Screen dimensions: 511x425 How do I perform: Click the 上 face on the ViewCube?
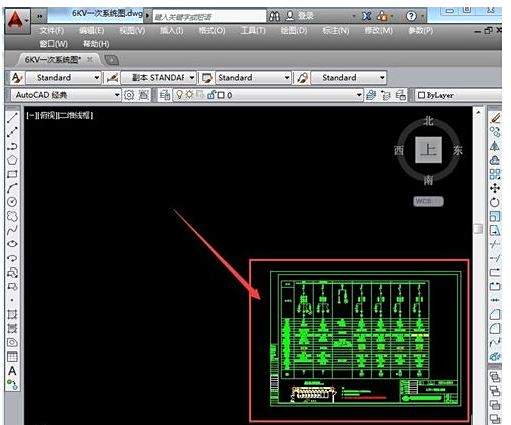click(428, 150)
